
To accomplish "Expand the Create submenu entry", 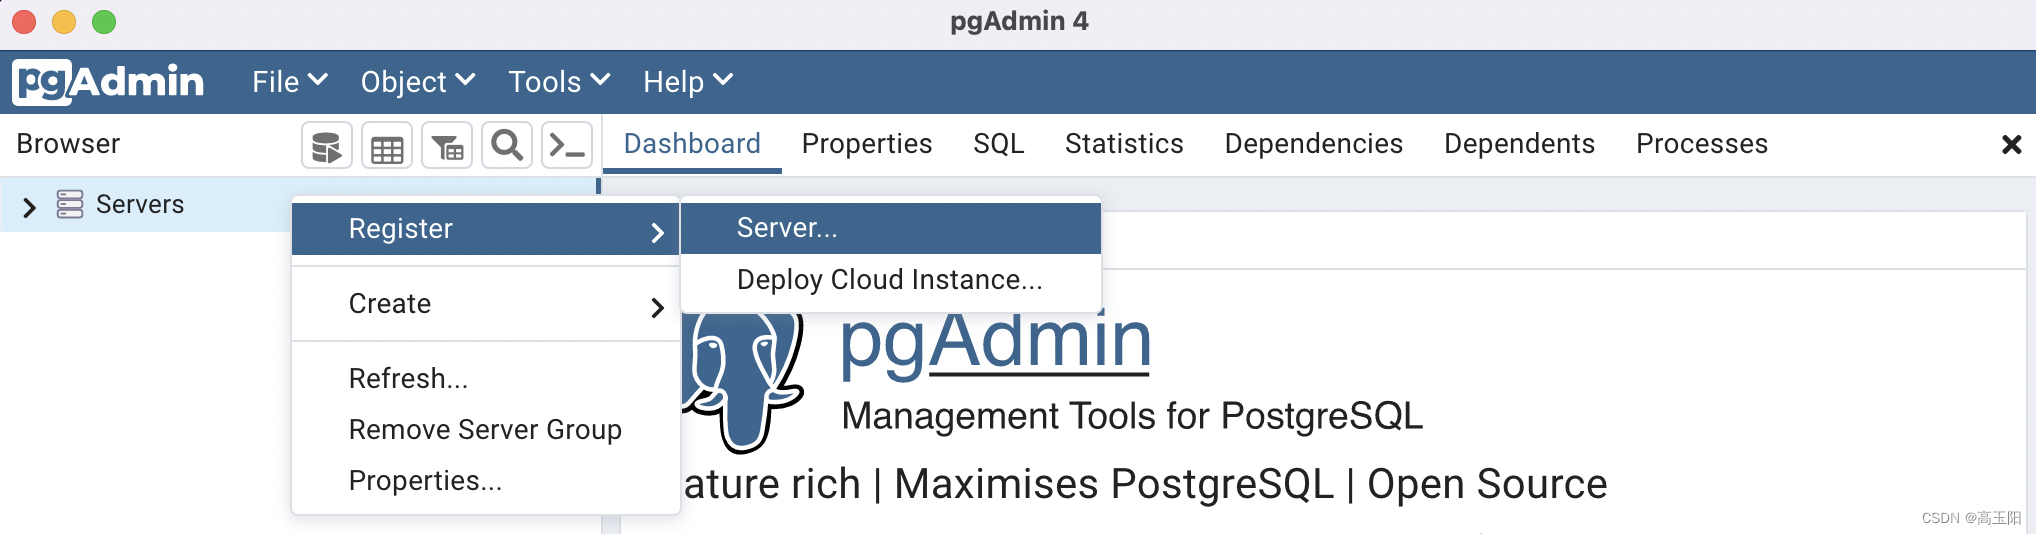I will tap(486, 304).
